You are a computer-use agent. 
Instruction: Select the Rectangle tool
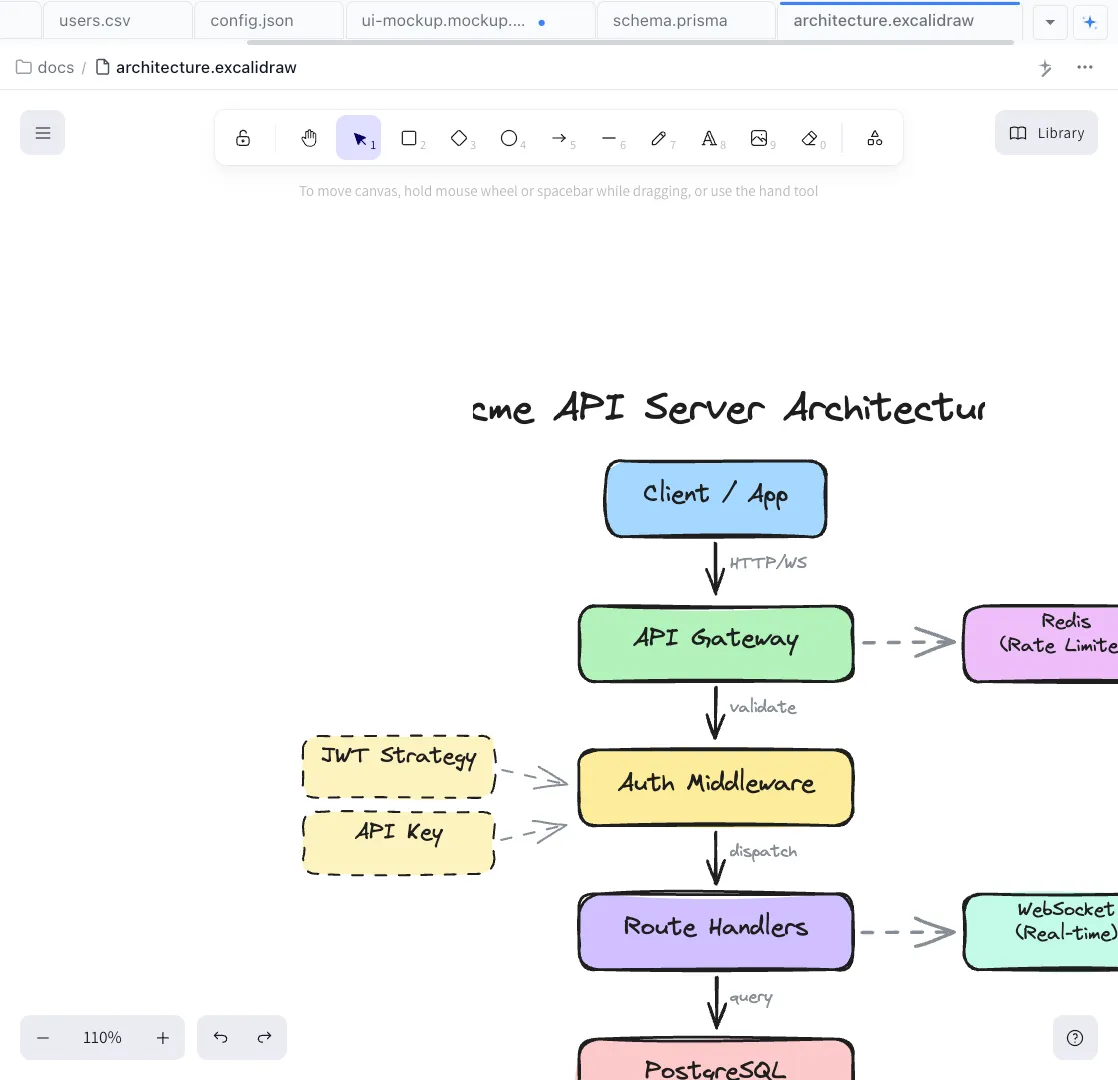[x=410, y=137]
